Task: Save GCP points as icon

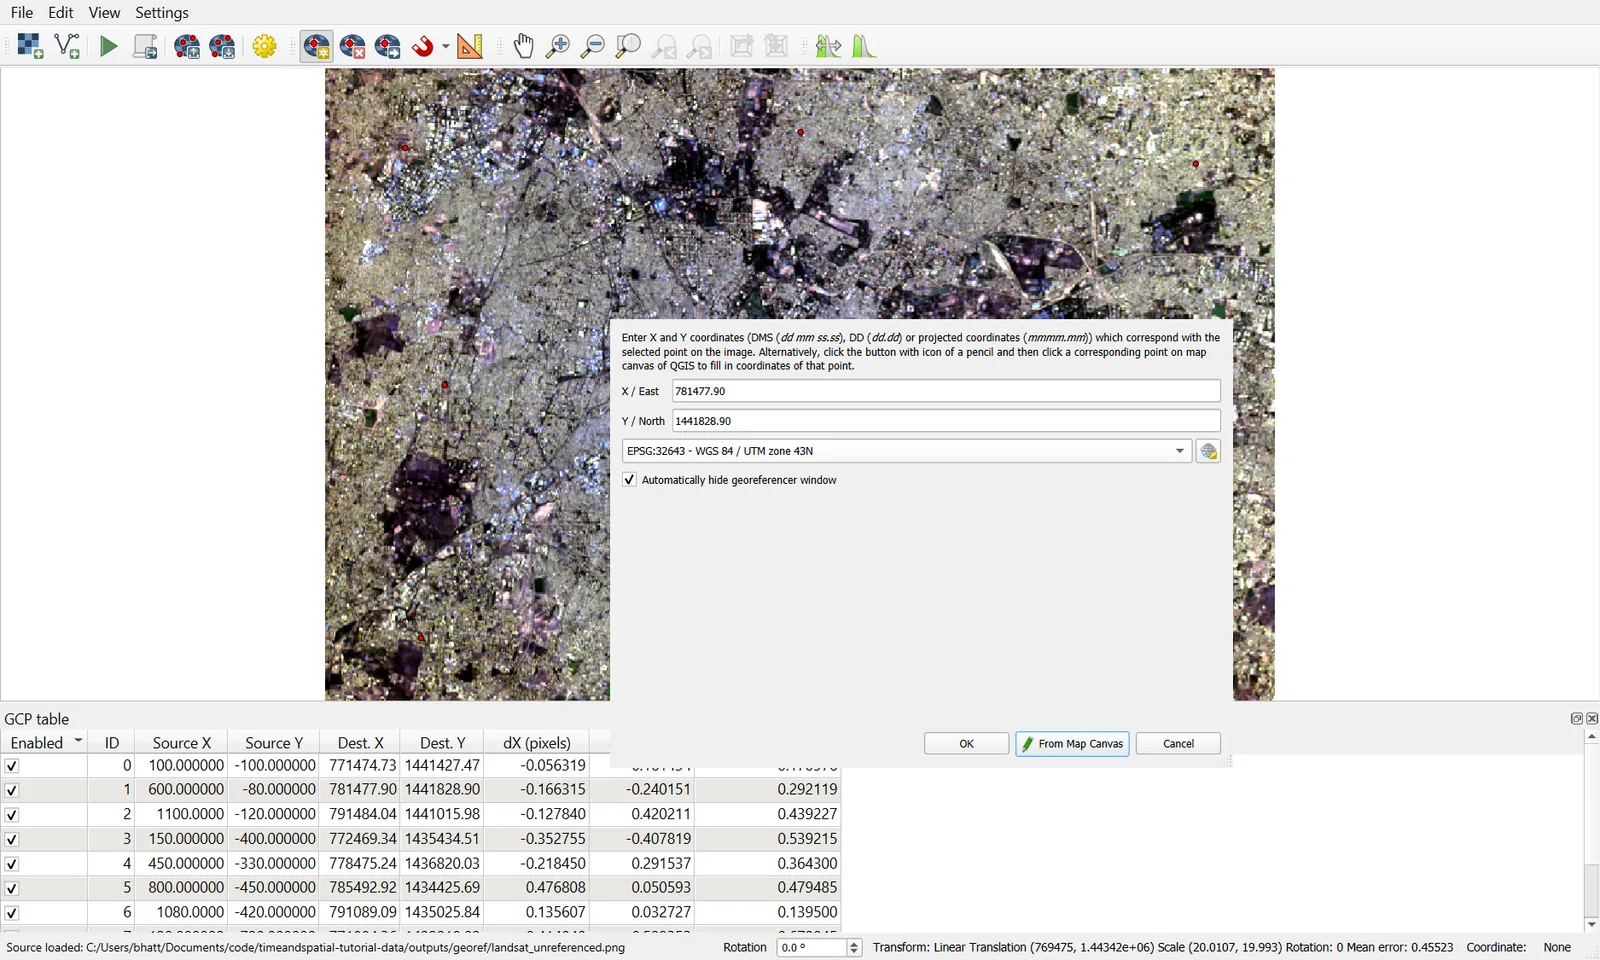Action: (223, 46)
